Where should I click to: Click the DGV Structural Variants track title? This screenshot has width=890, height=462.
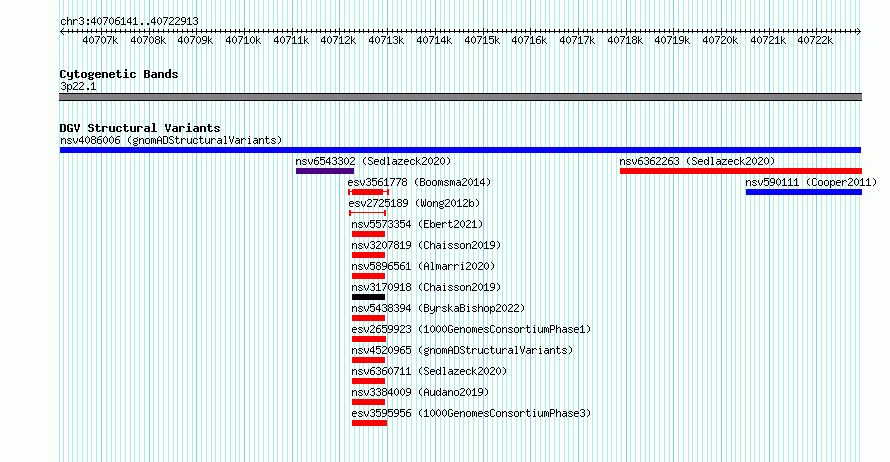(140, 128)
